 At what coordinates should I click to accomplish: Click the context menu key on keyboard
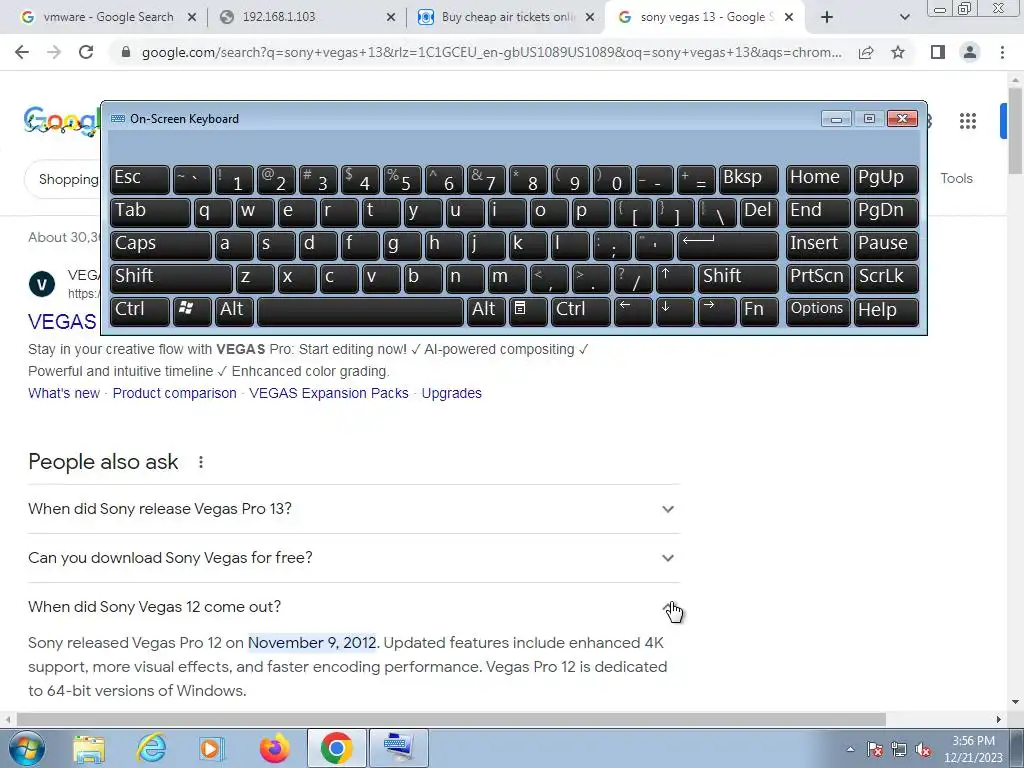(528, 311)
